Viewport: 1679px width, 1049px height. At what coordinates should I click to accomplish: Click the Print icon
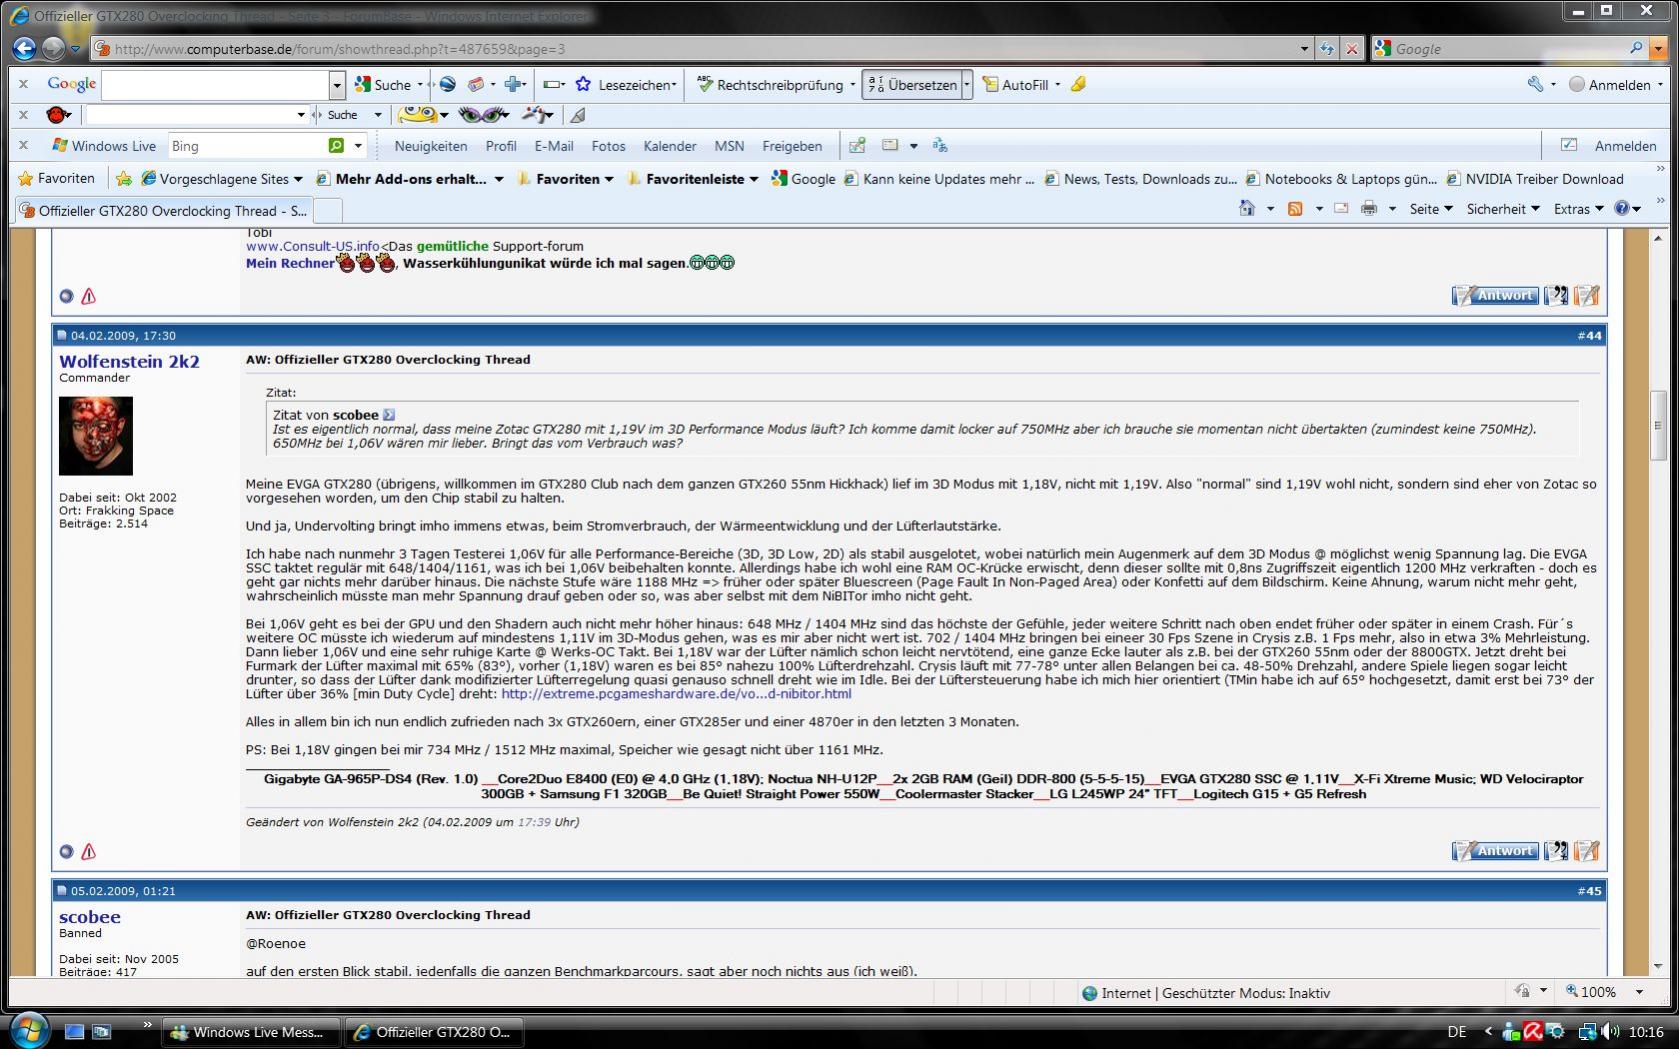(1369, 209)
